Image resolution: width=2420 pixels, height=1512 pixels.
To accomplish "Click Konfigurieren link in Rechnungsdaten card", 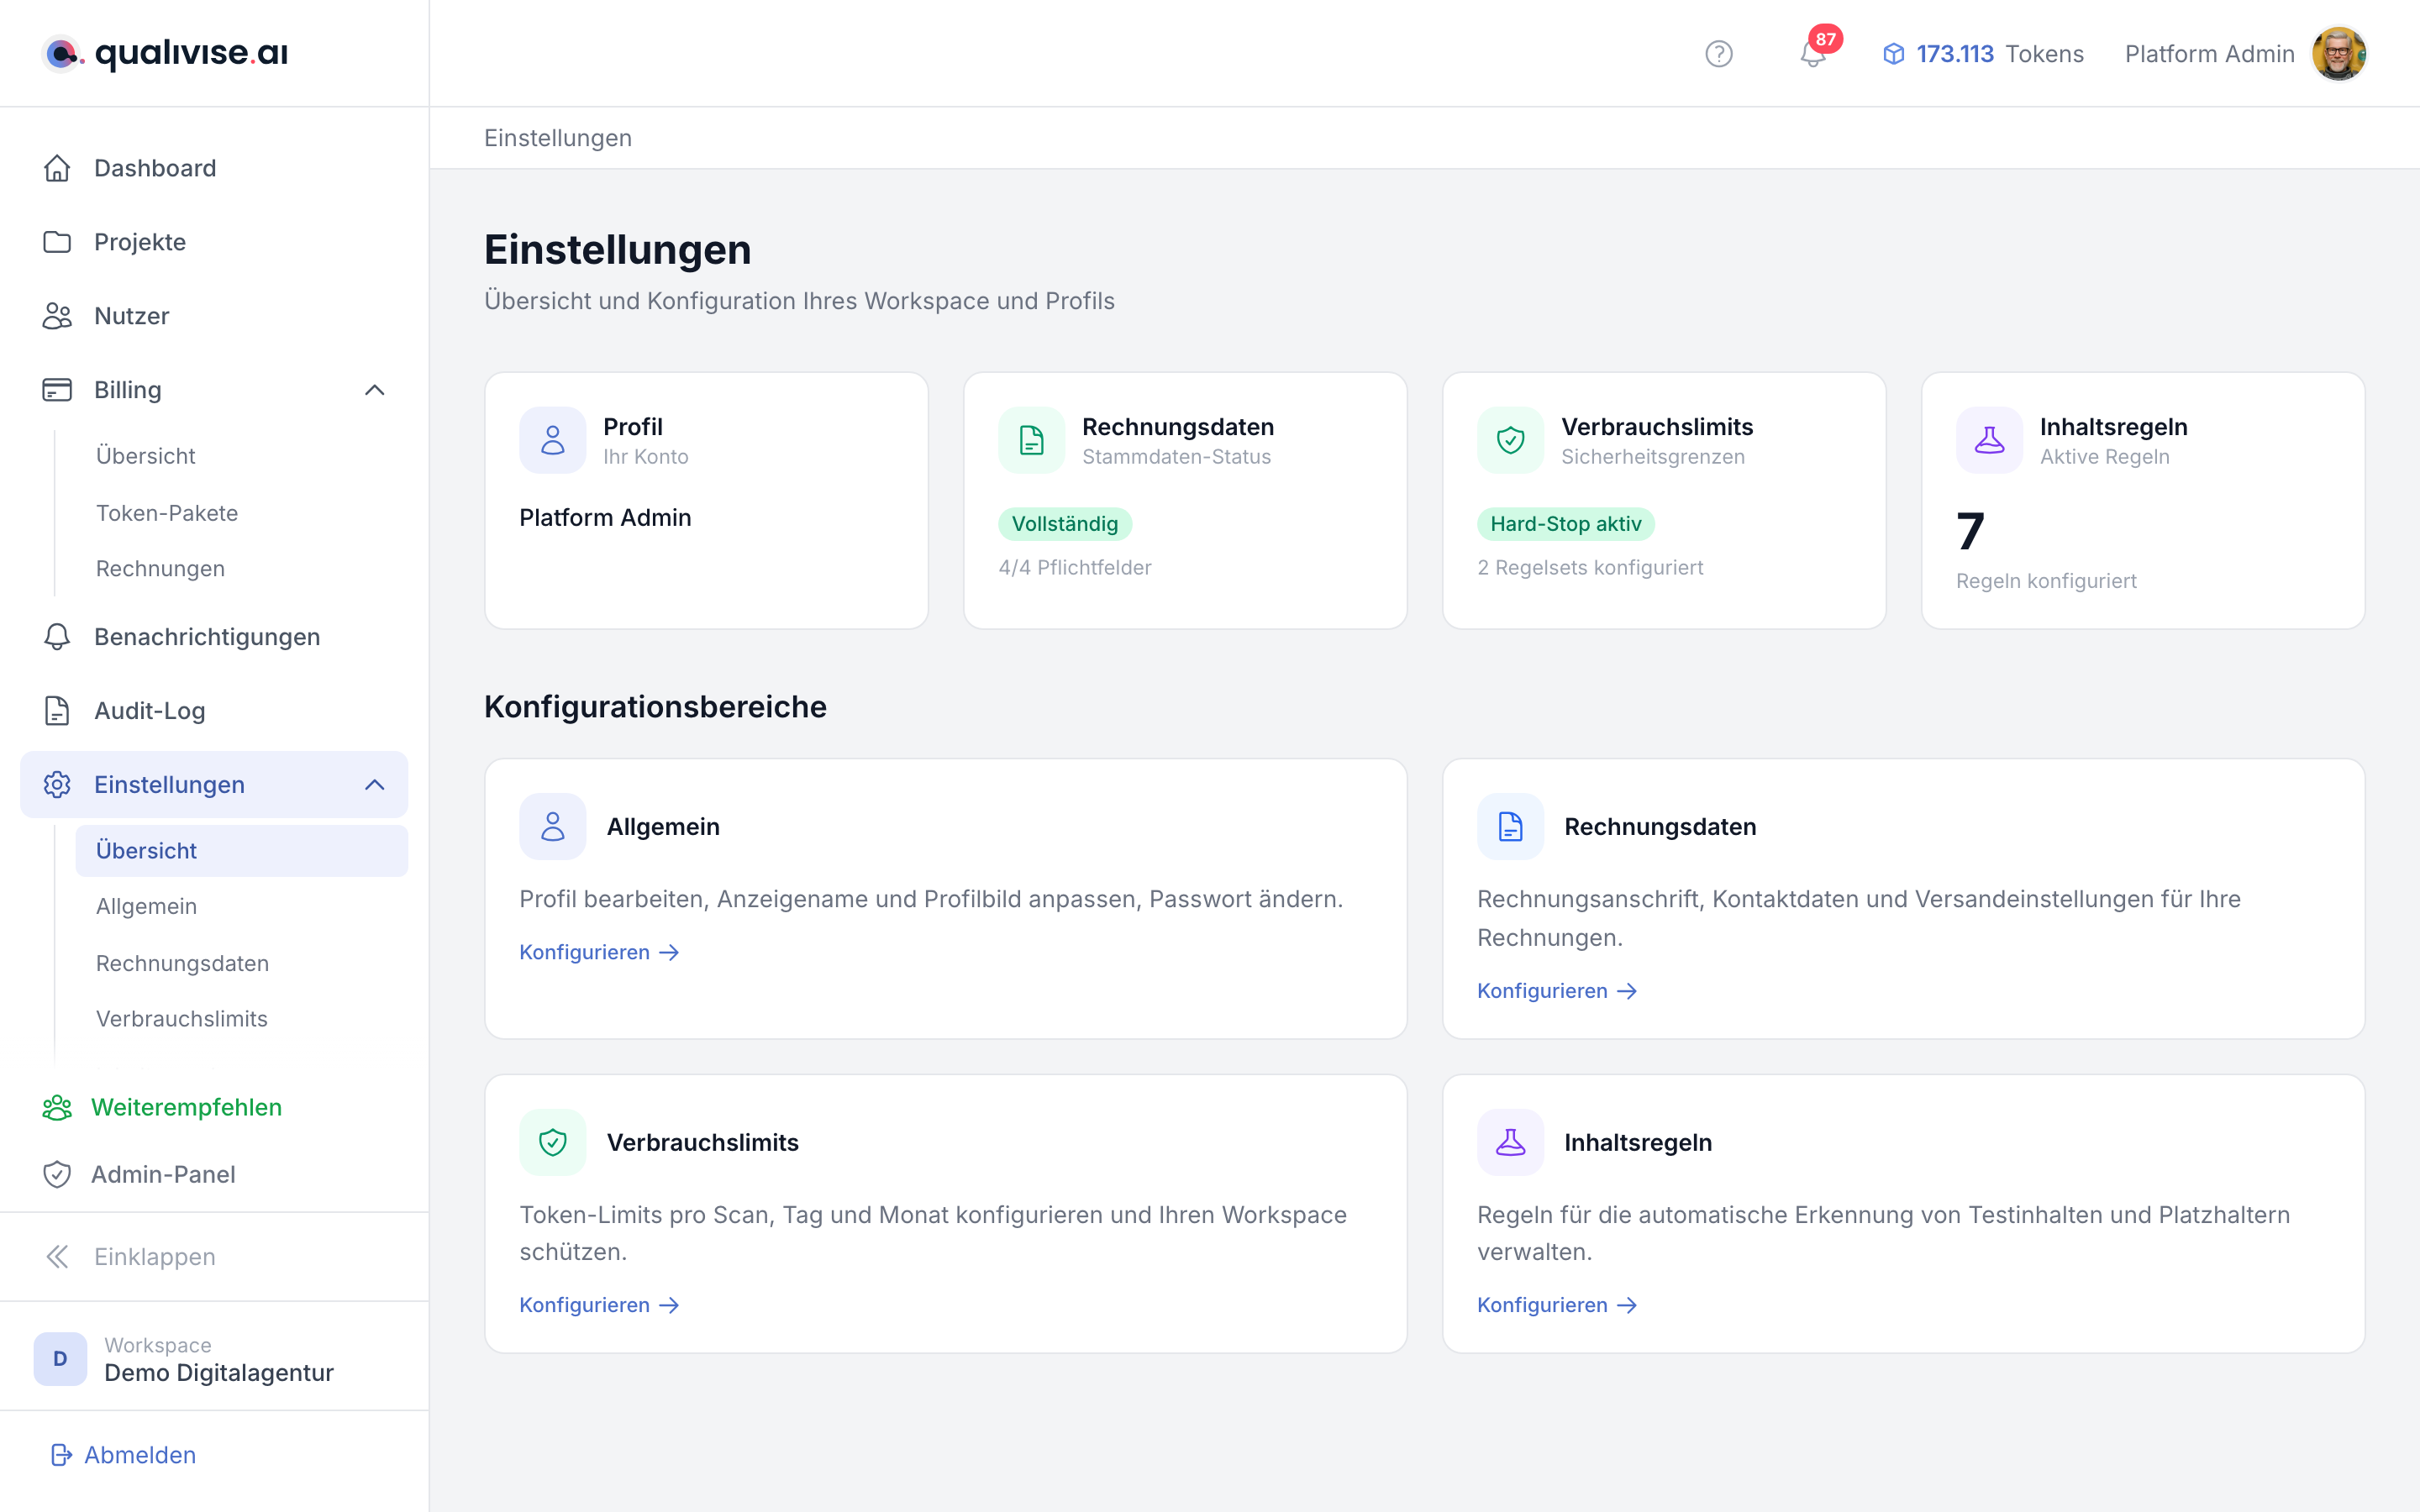I will 1557,991.
